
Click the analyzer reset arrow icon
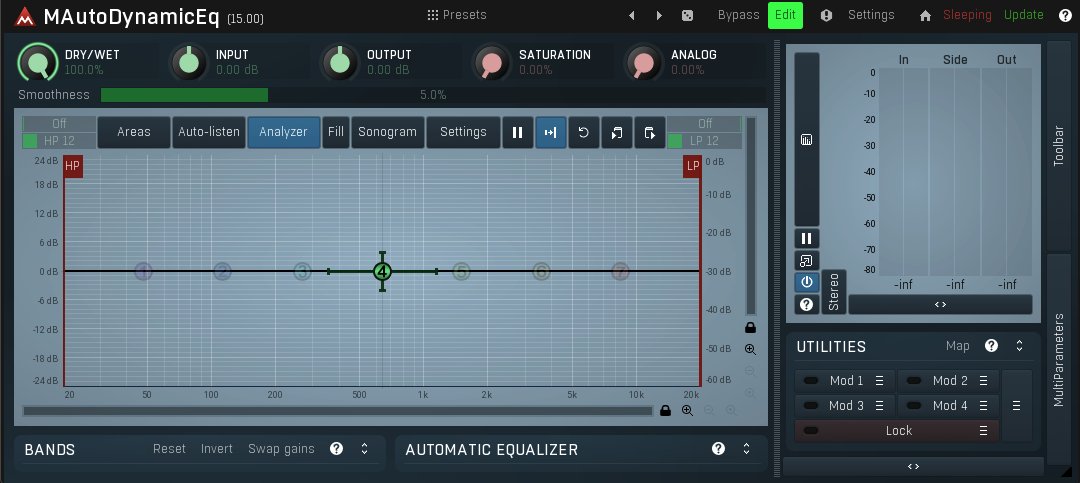coord(583,132)
